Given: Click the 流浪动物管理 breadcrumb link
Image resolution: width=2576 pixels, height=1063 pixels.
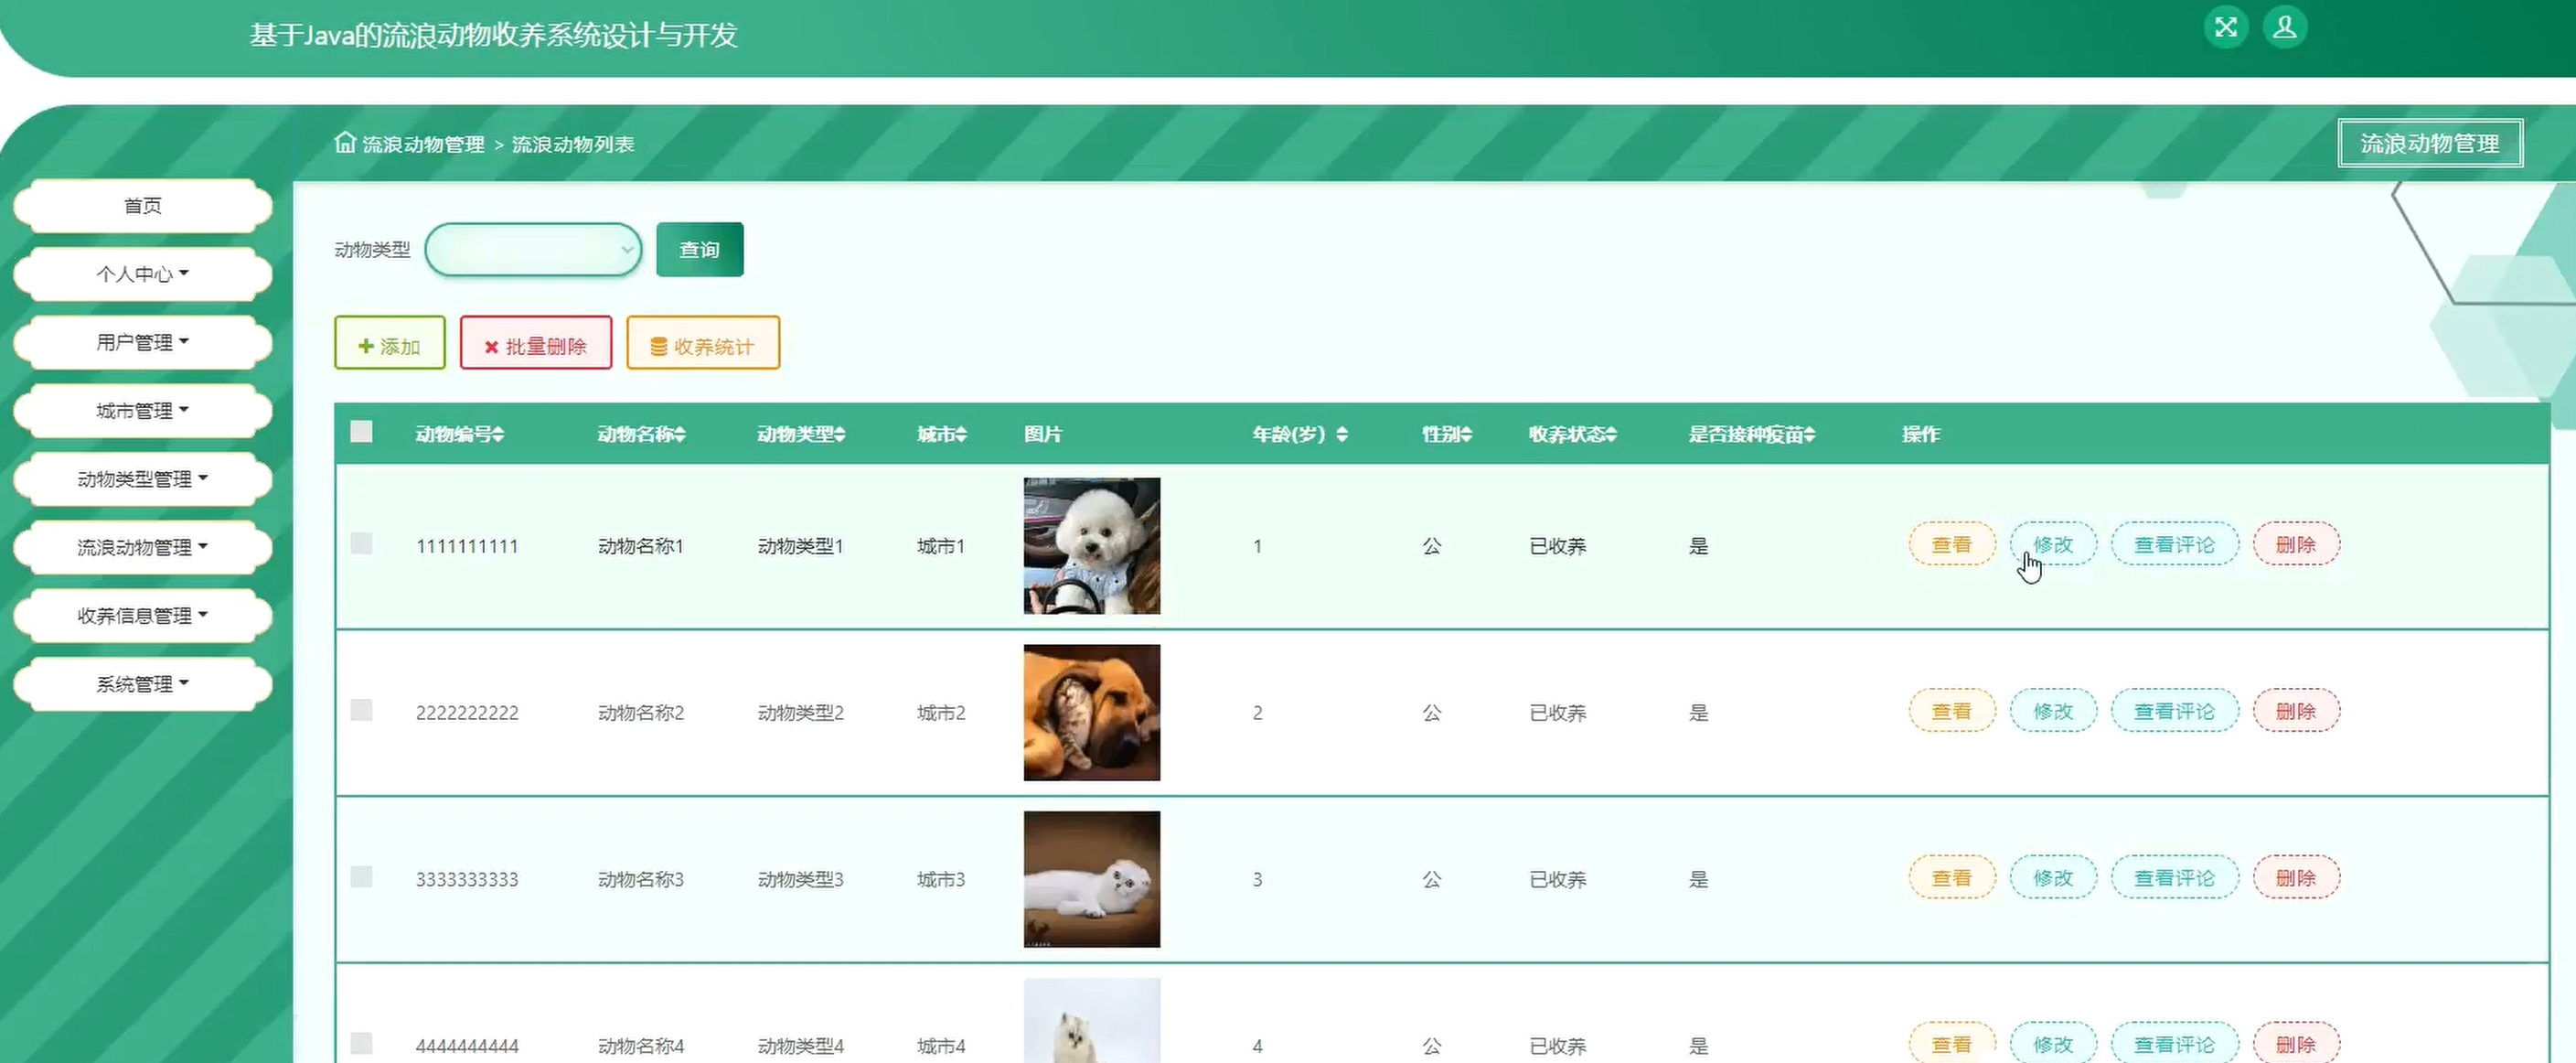Looking at the screenshot, I should click(423, 144).
